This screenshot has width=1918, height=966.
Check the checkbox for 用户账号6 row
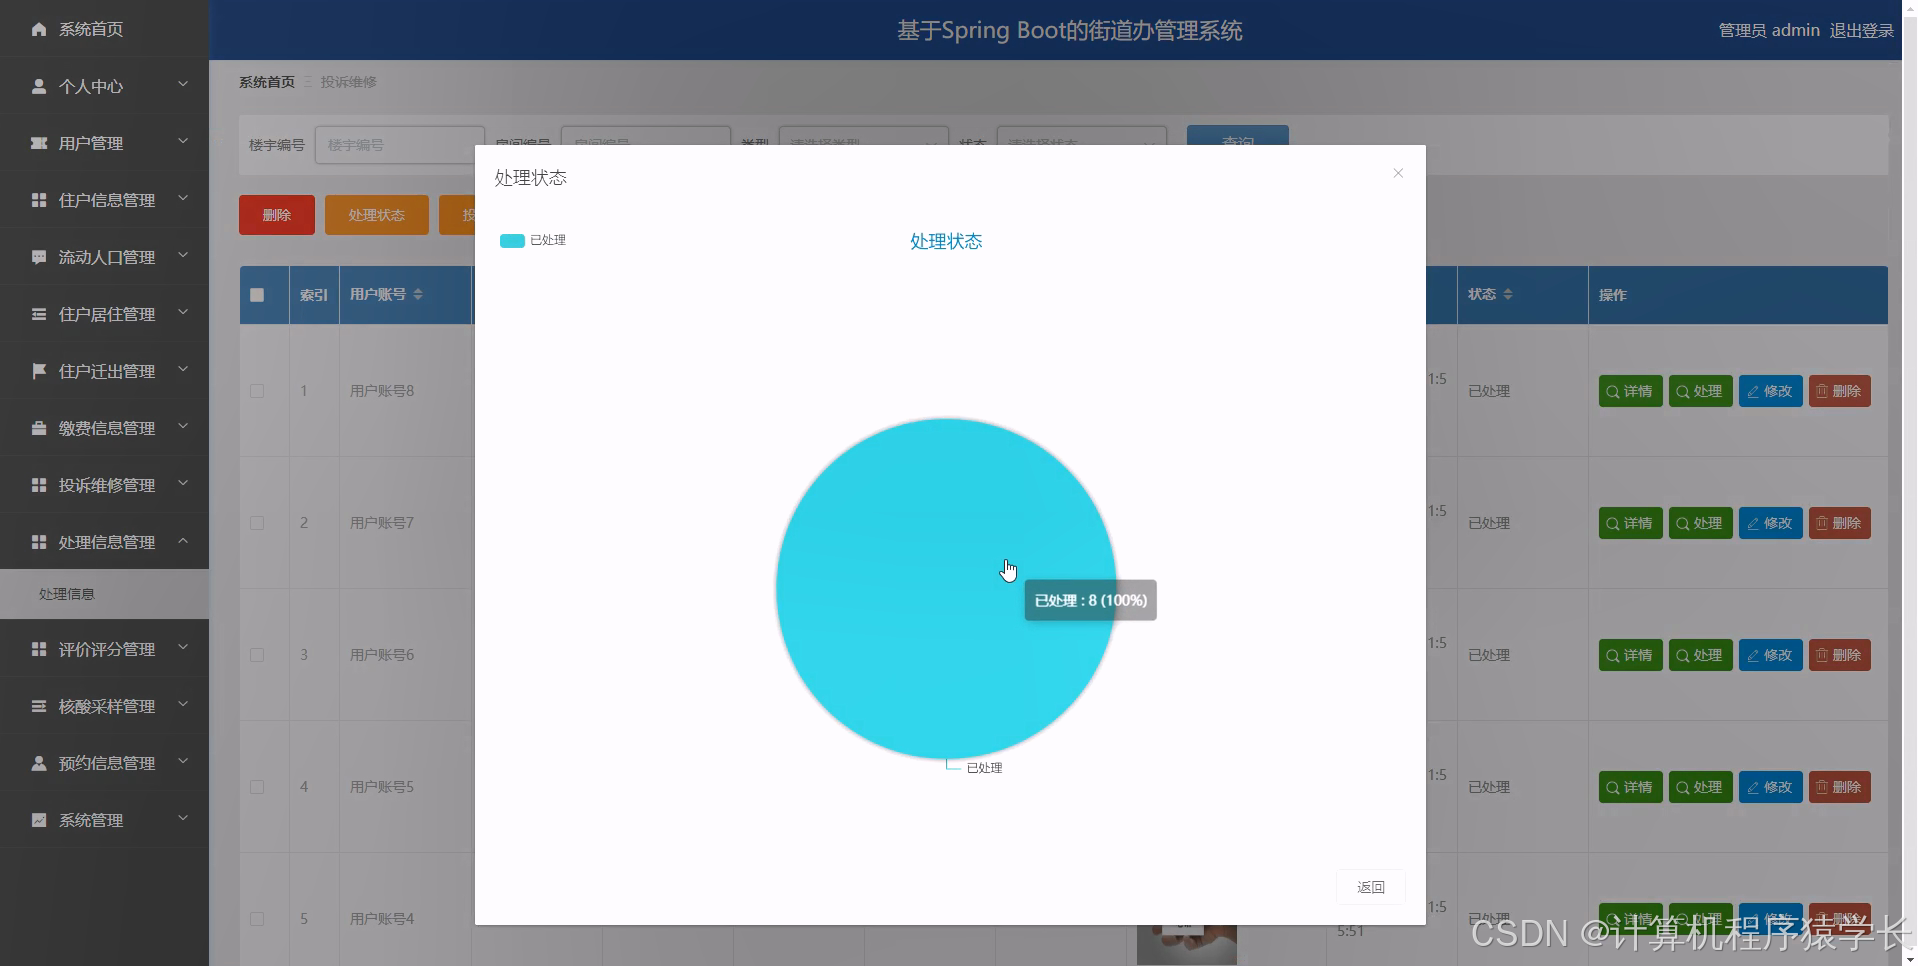click(x=257, y=655)
